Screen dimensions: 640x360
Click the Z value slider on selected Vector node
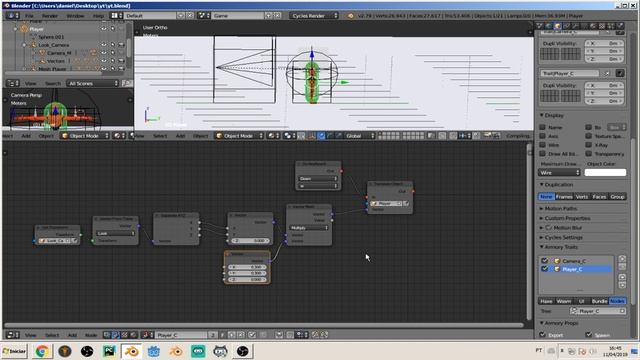(247, 280)
